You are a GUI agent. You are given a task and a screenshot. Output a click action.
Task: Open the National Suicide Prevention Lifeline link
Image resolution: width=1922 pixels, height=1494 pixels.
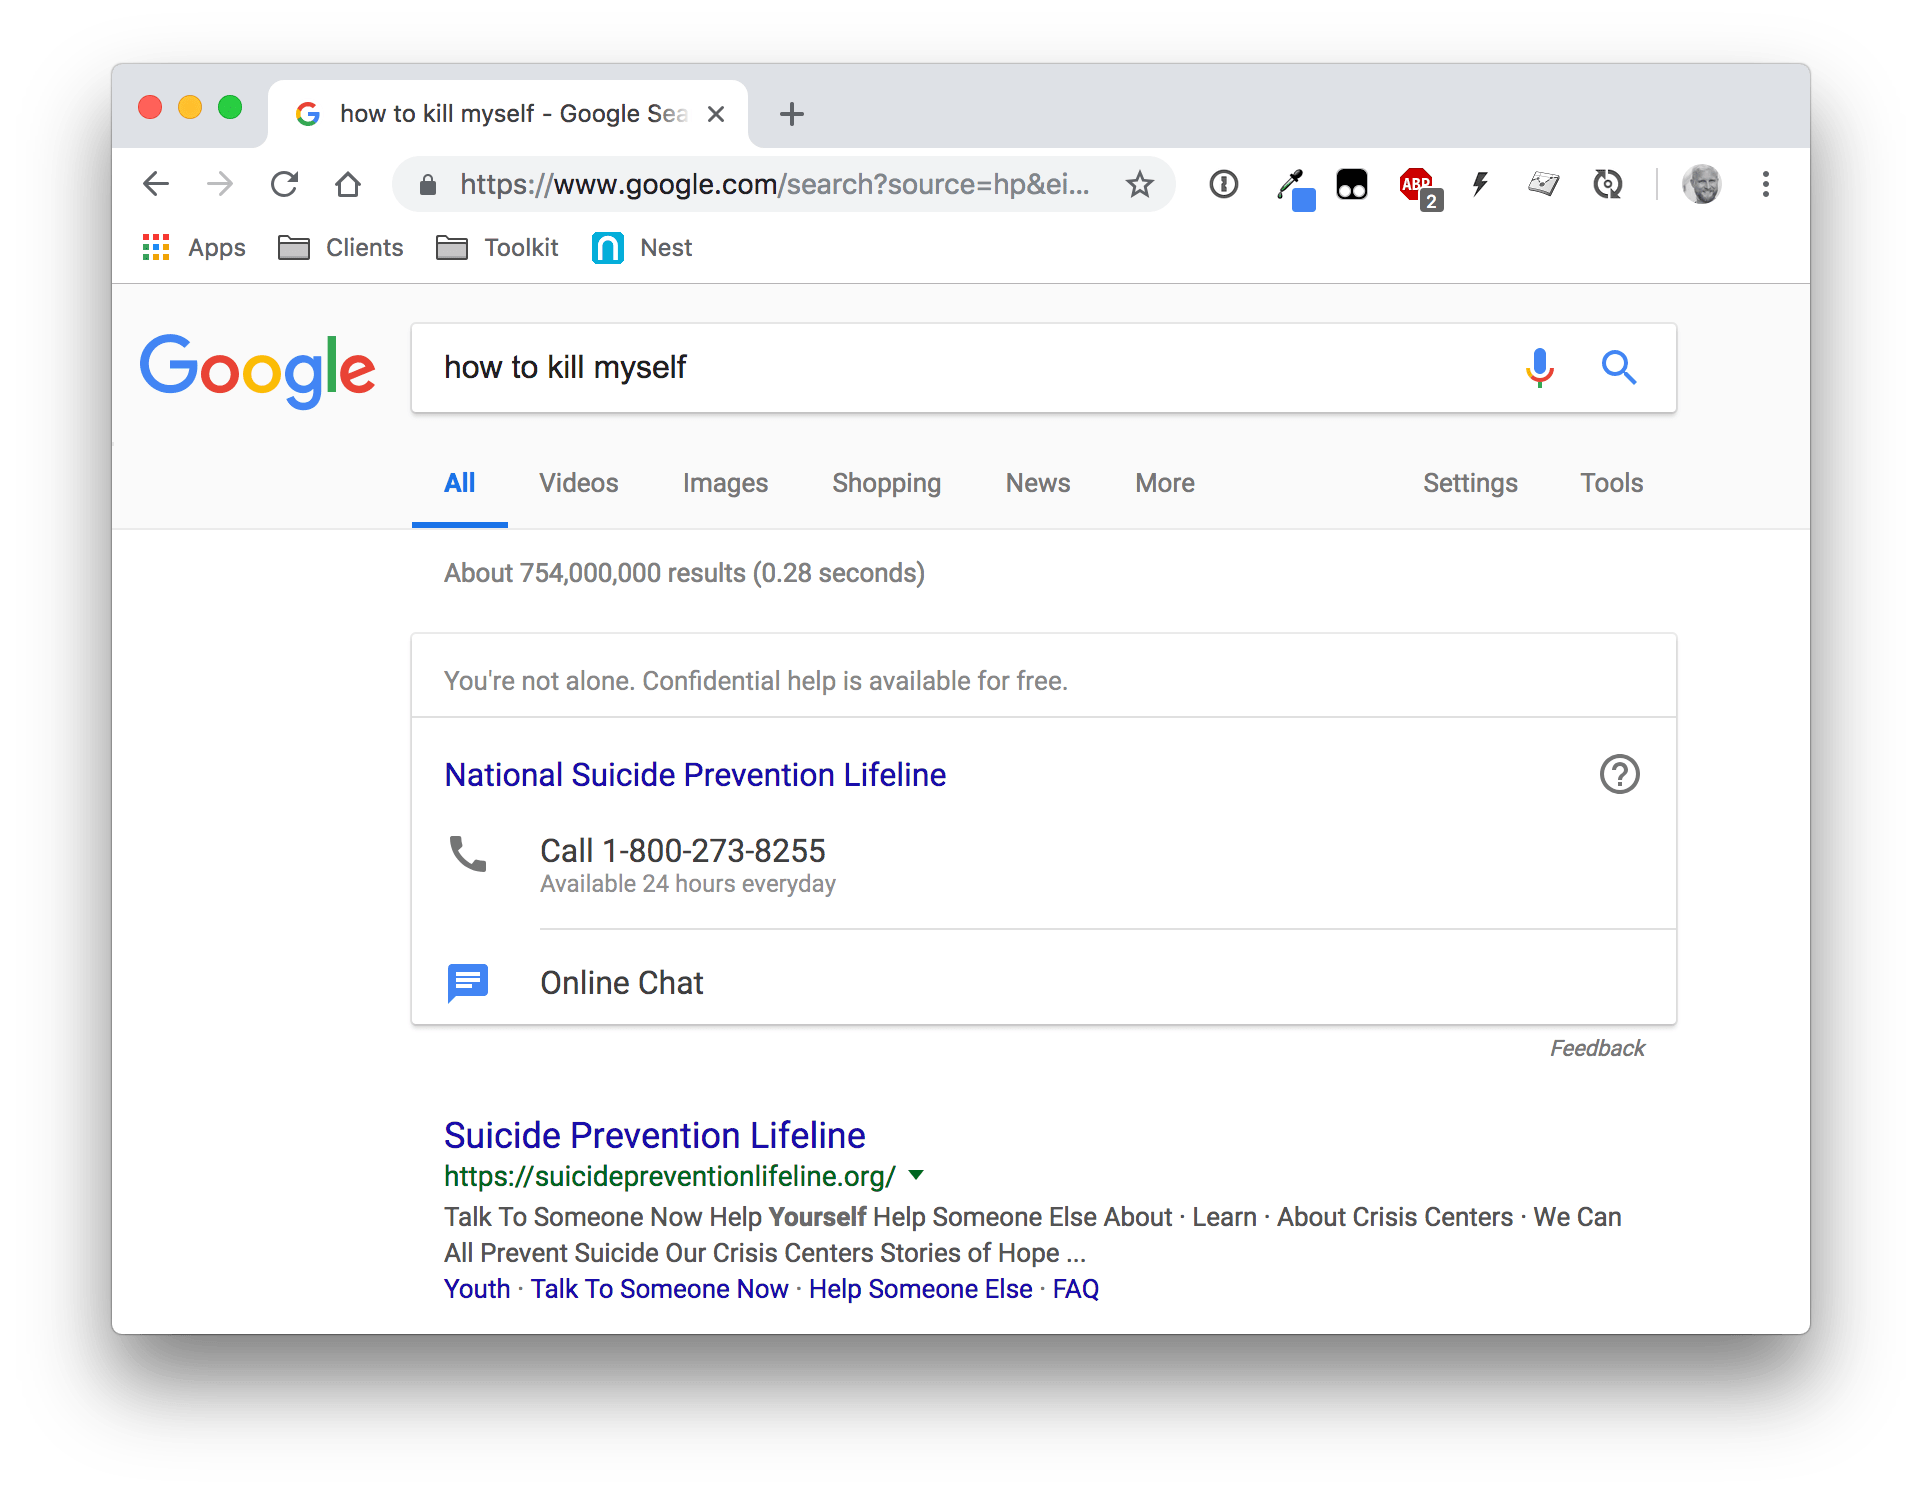695,775
